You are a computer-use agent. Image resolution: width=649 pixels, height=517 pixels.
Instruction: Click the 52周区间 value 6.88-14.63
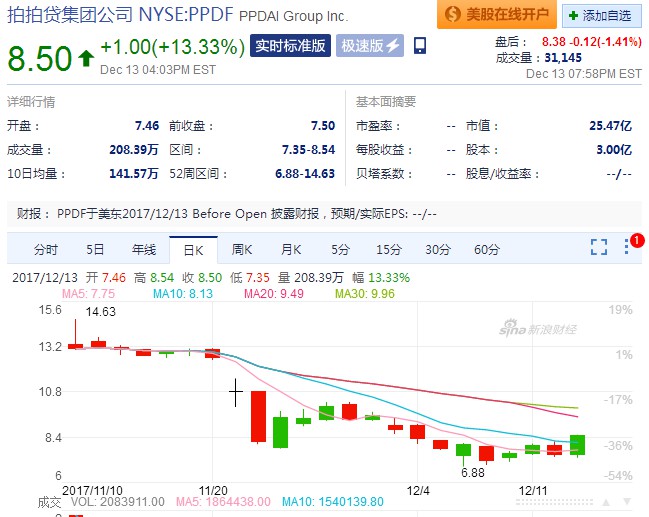coord(305,173)
